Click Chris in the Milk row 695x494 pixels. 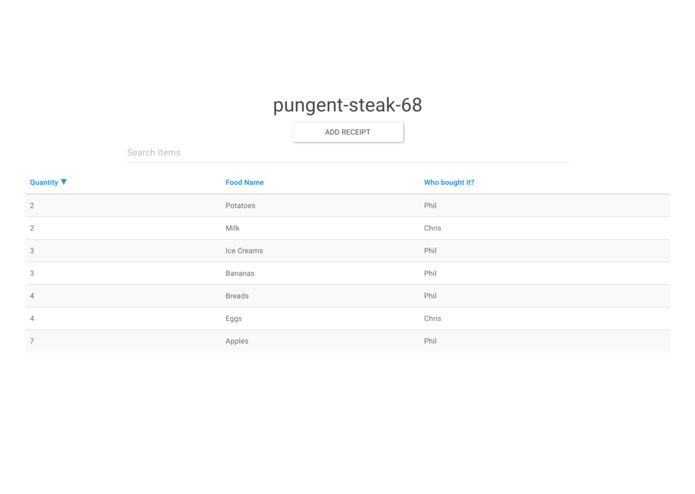point(433,228)
